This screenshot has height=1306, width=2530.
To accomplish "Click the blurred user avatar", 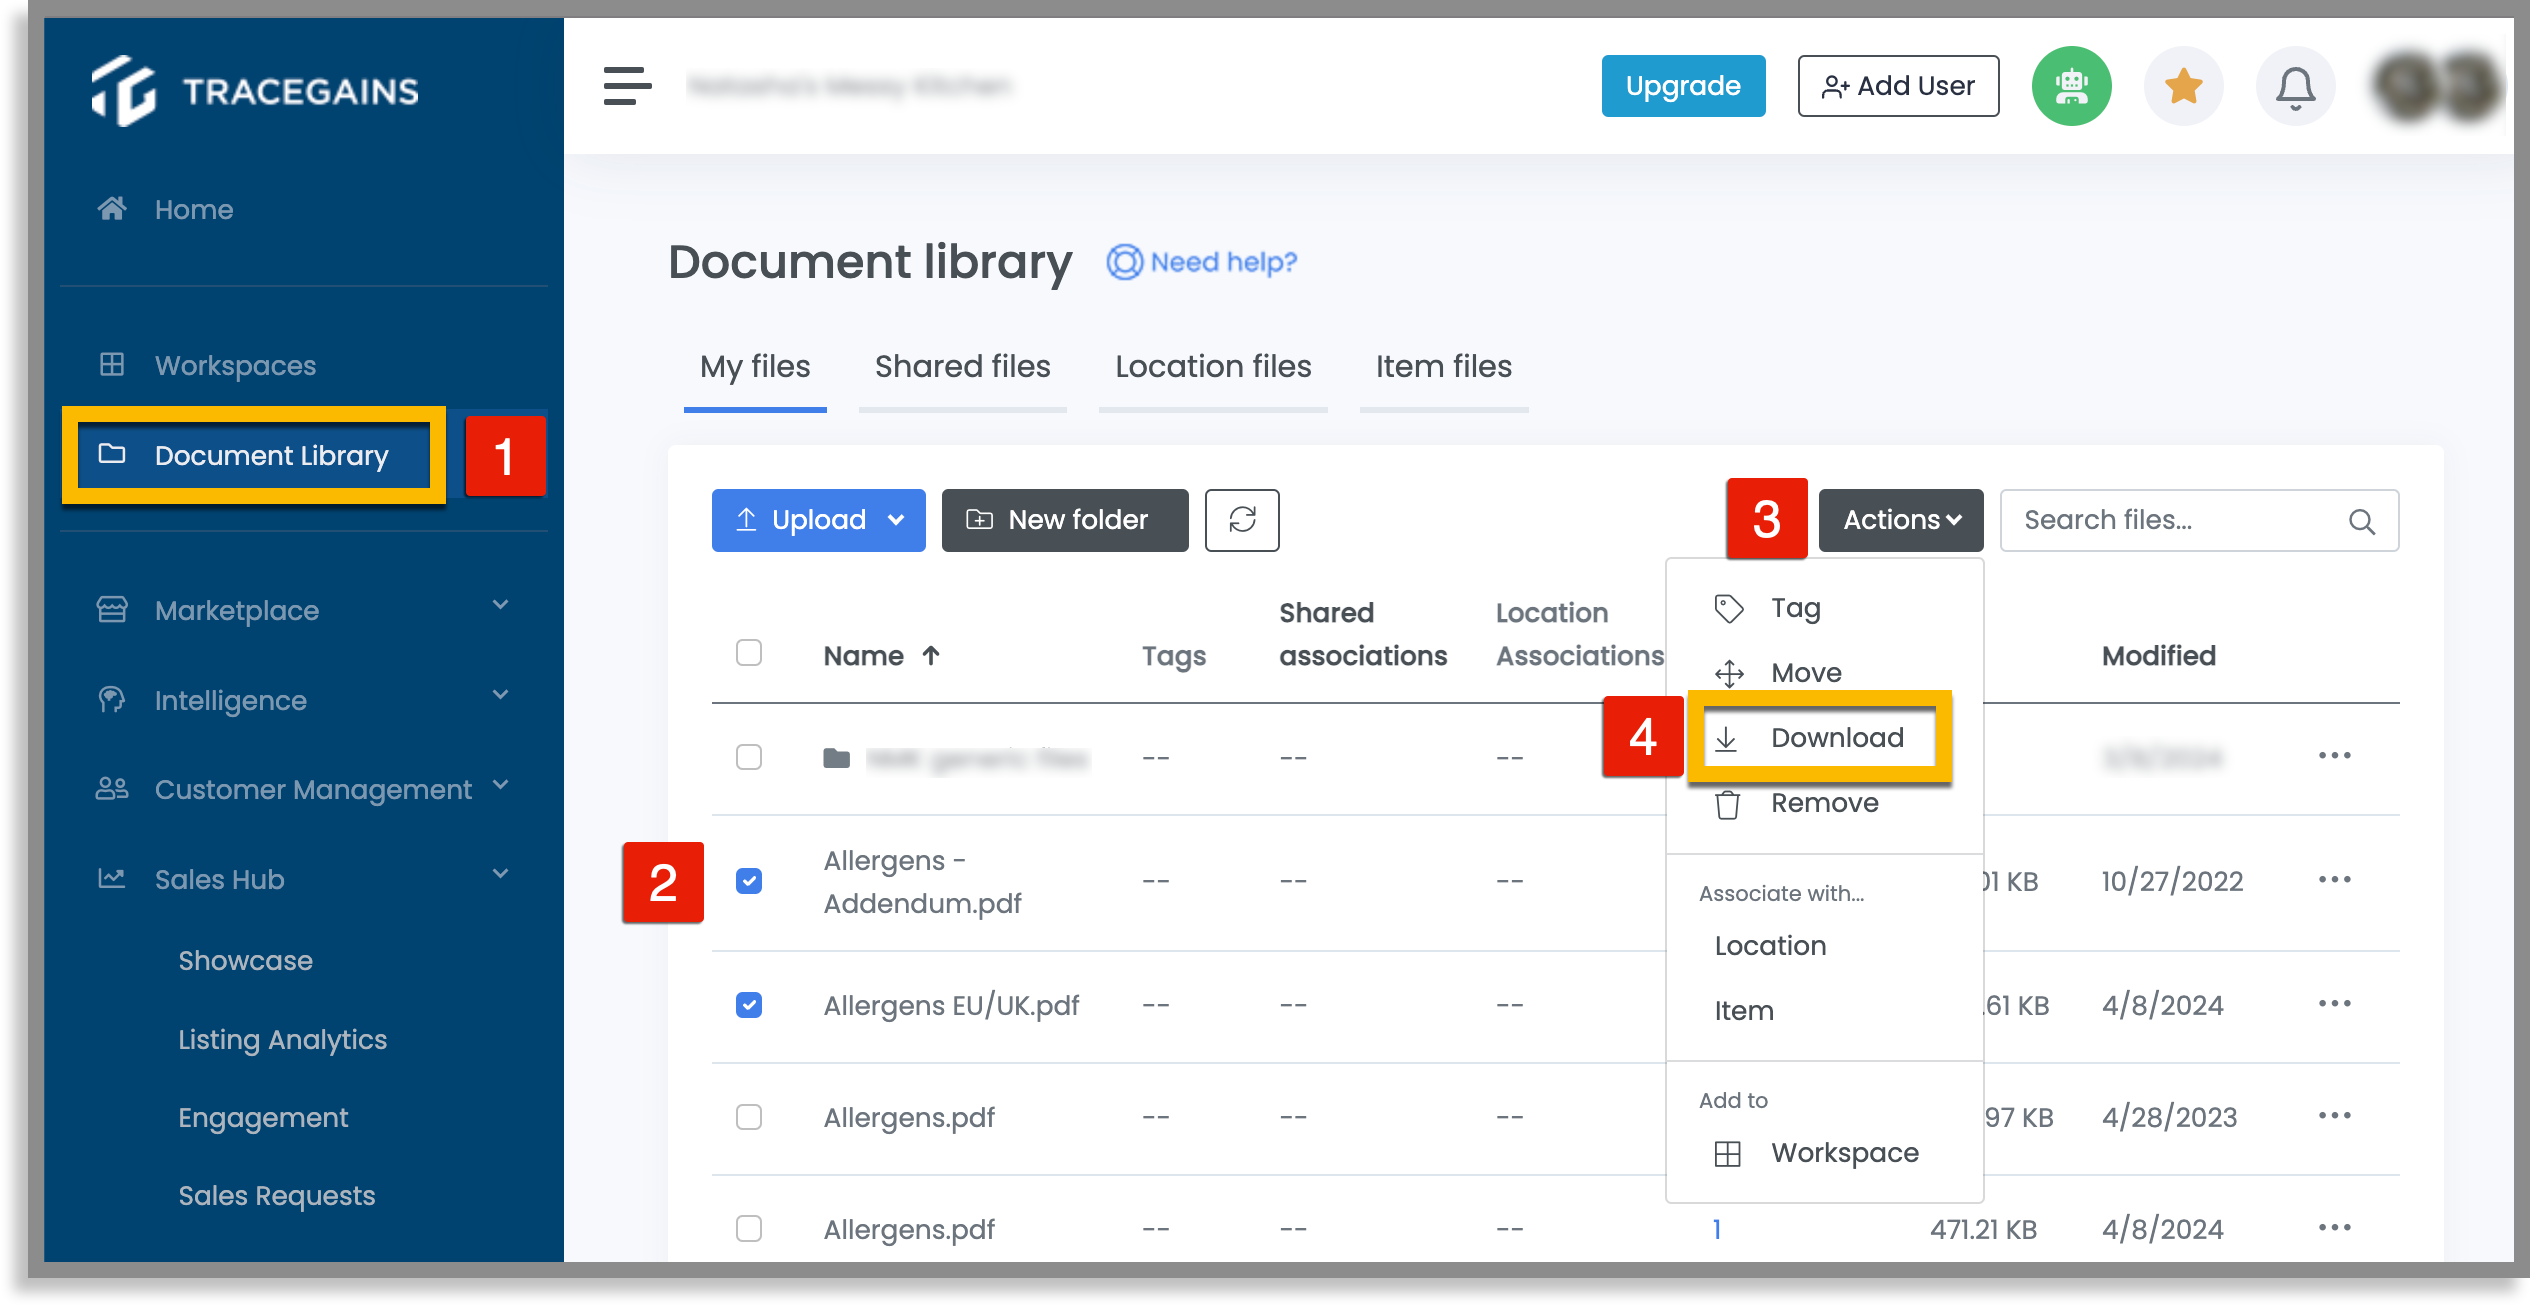I will tap(2437, 87).
